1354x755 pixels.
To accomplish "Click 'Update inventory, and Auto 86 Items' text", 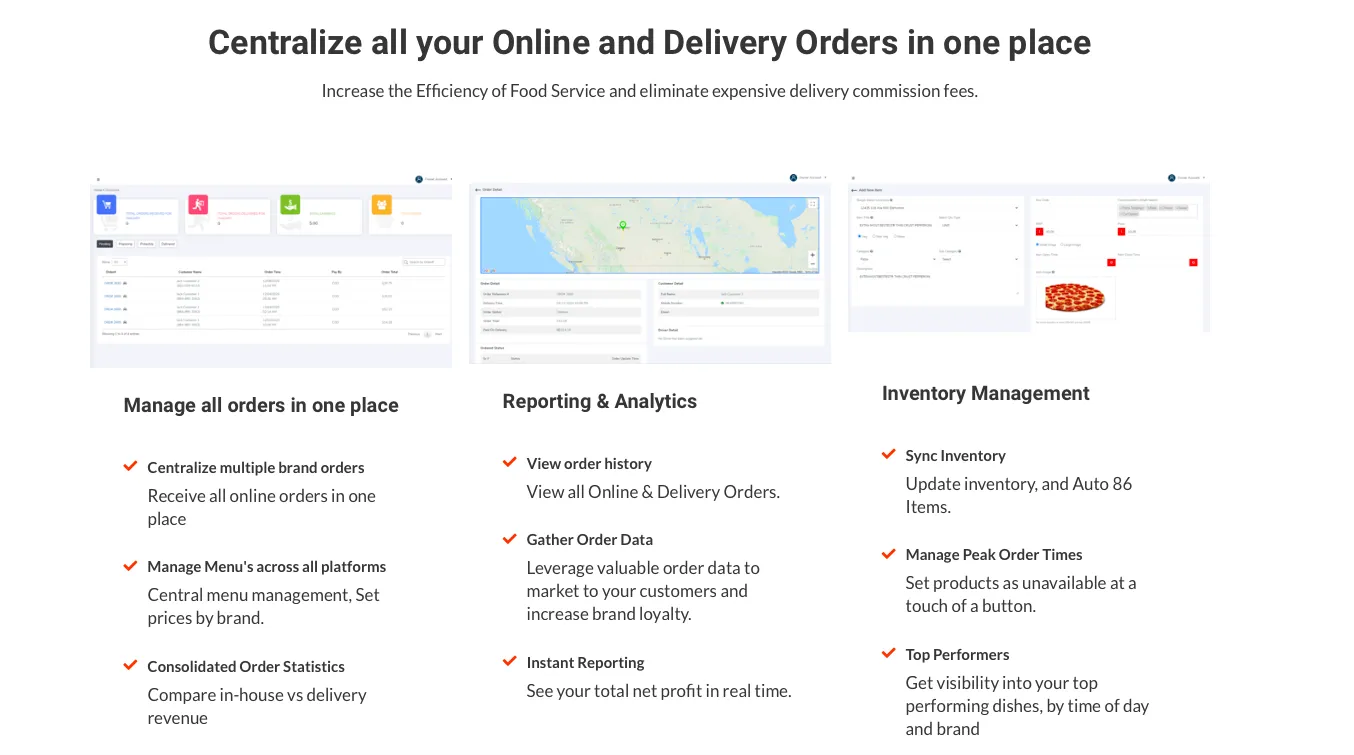I will (x=1019, y=495).
